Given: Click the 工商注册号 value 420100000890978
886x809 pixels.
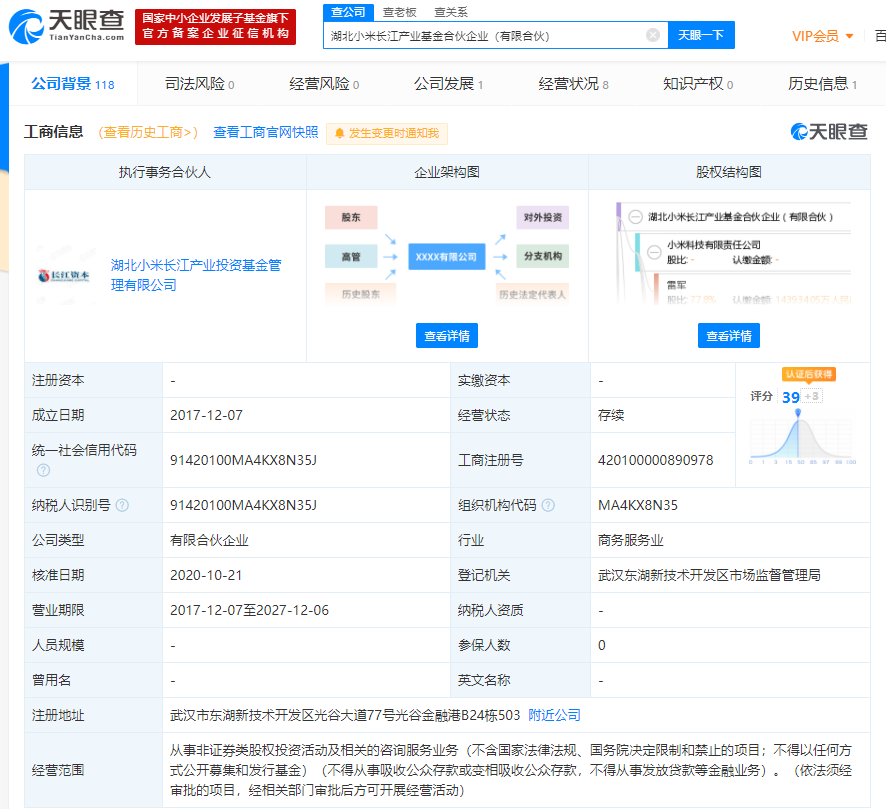Looking at the screenshot, I should [655, 460].
